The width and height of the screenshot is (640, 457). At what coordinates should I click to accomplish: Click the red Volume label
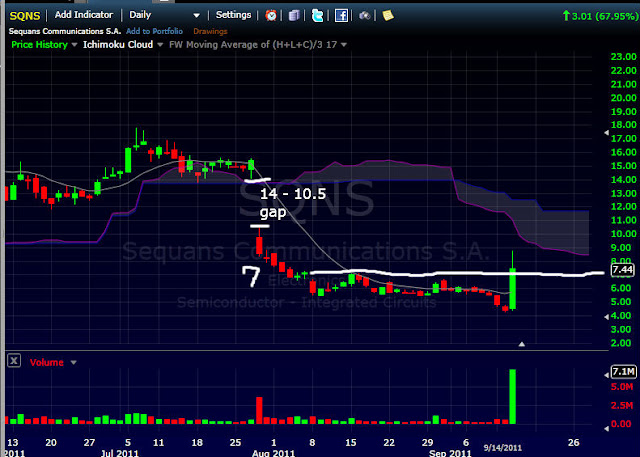(47, 362)
